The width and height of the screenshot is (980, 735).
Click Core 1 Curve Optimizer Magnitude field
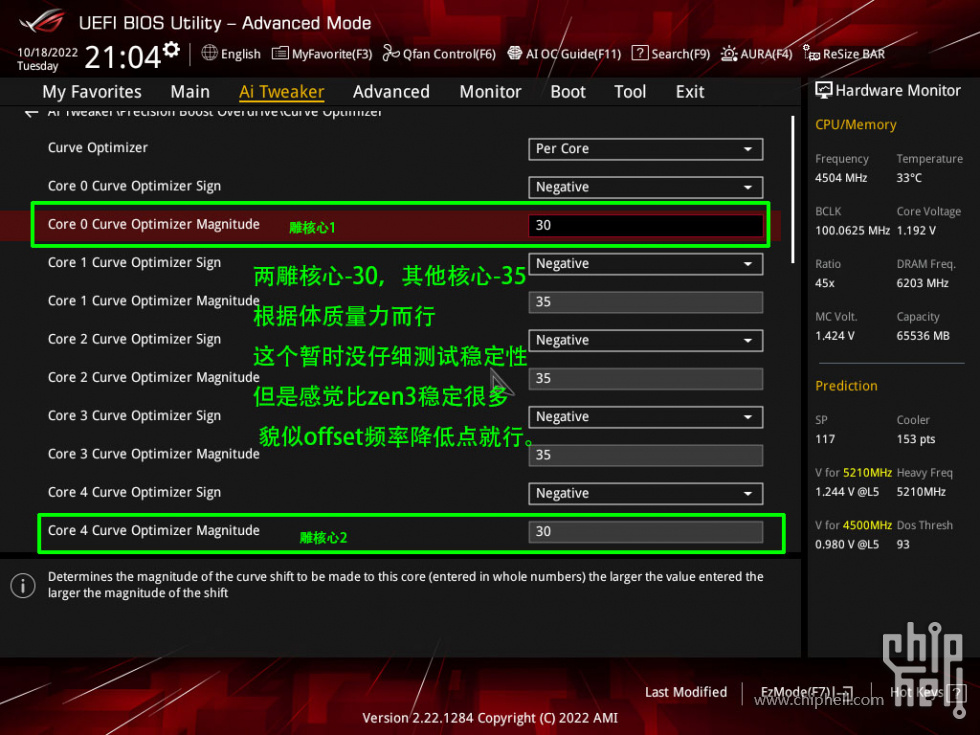646,302
